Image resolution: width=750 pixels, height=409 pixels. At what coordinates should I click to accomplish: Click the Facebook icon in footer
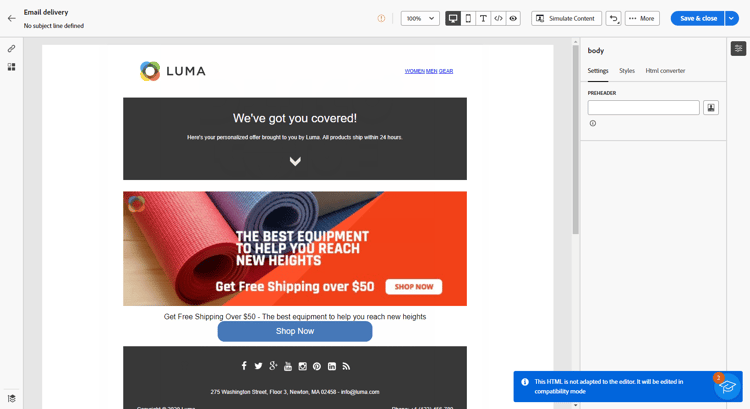coord(244,366)
